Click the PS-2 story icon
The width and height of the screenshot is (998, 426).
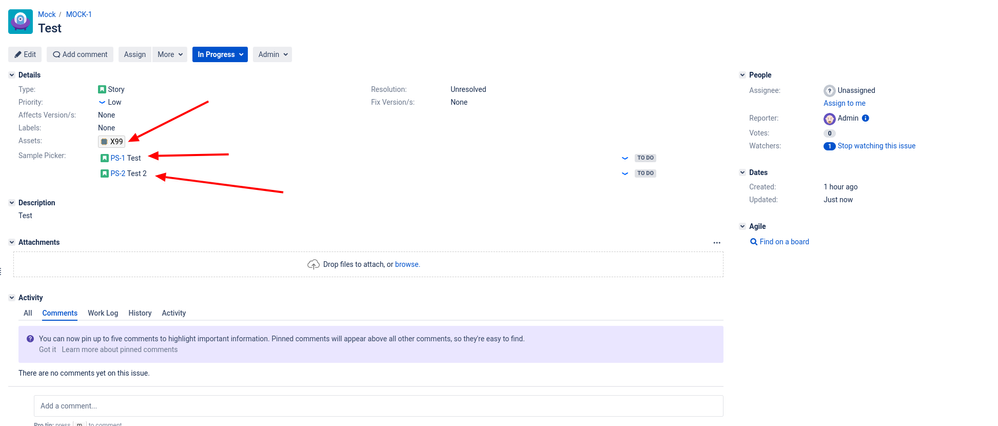[x=104, y=173]
